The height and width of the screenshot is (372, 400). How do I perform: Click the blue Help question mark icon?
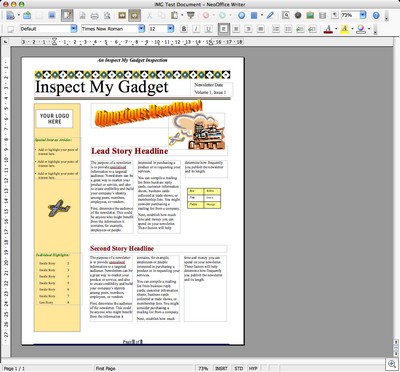376,15
